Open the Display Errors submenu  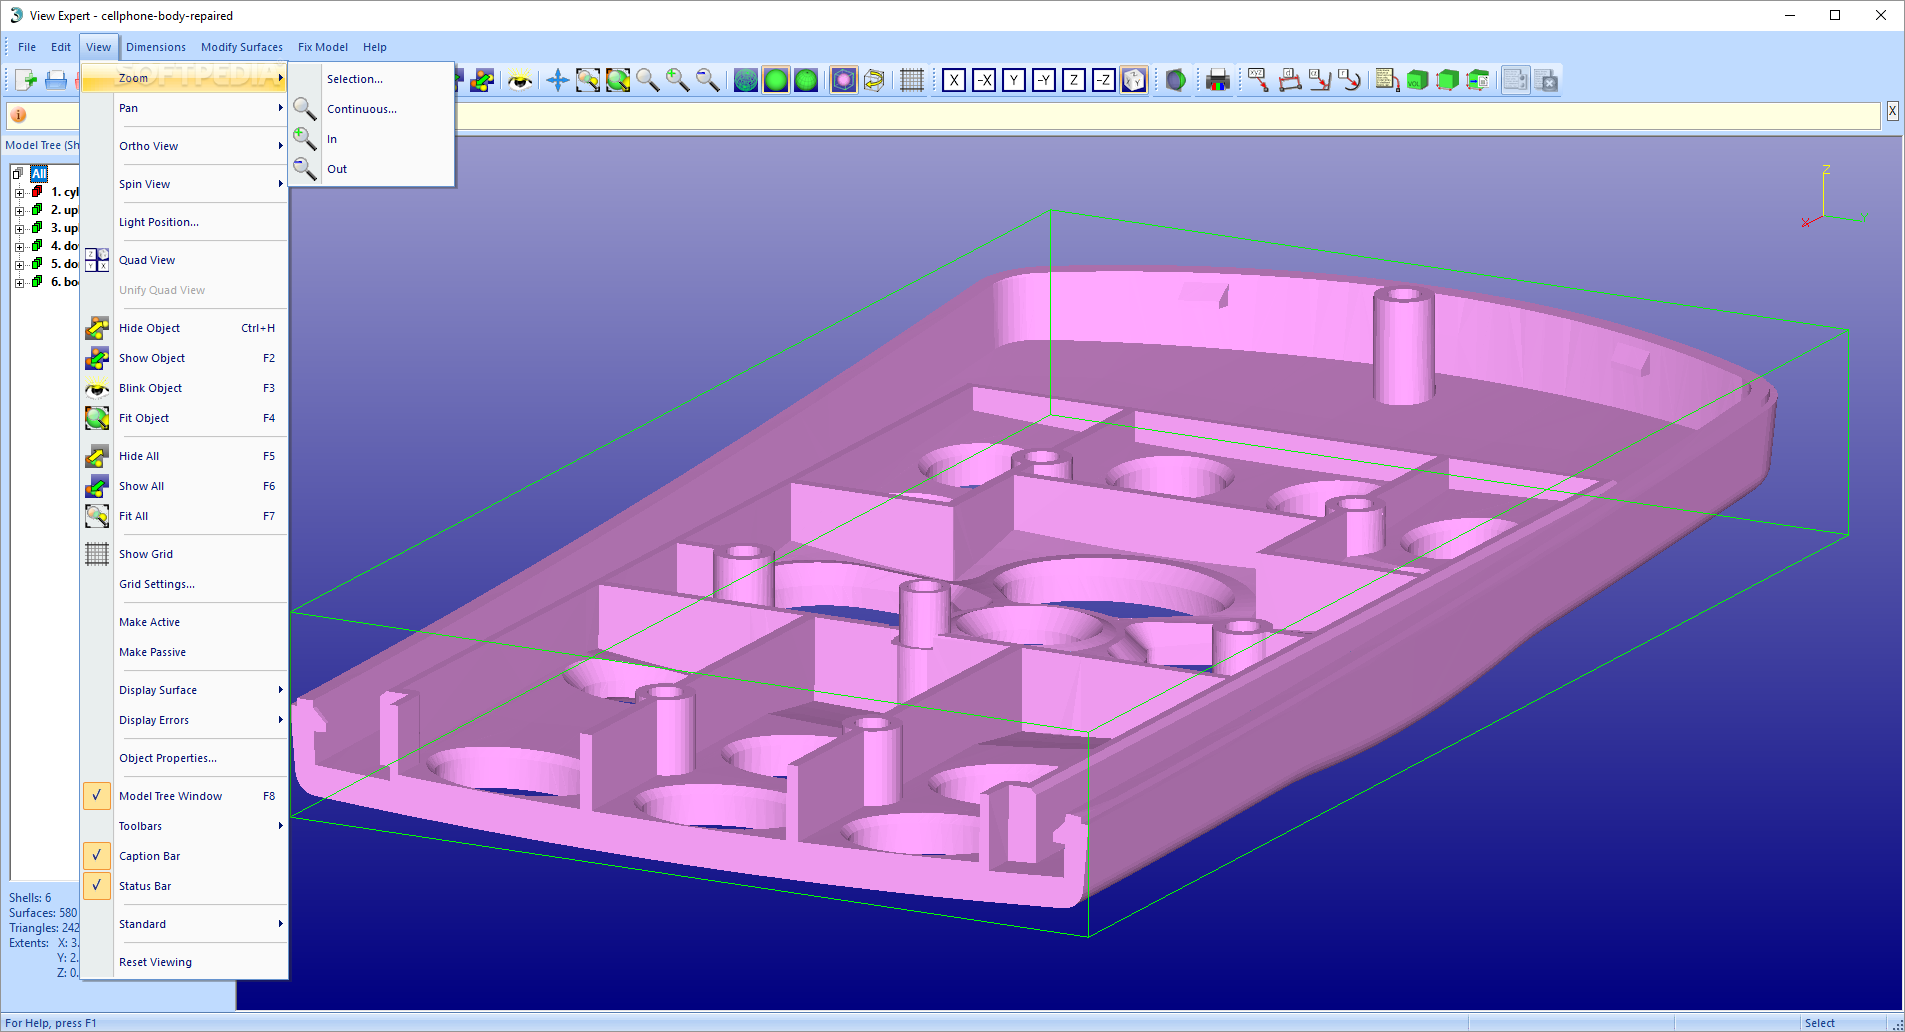[x=184, y=720]
